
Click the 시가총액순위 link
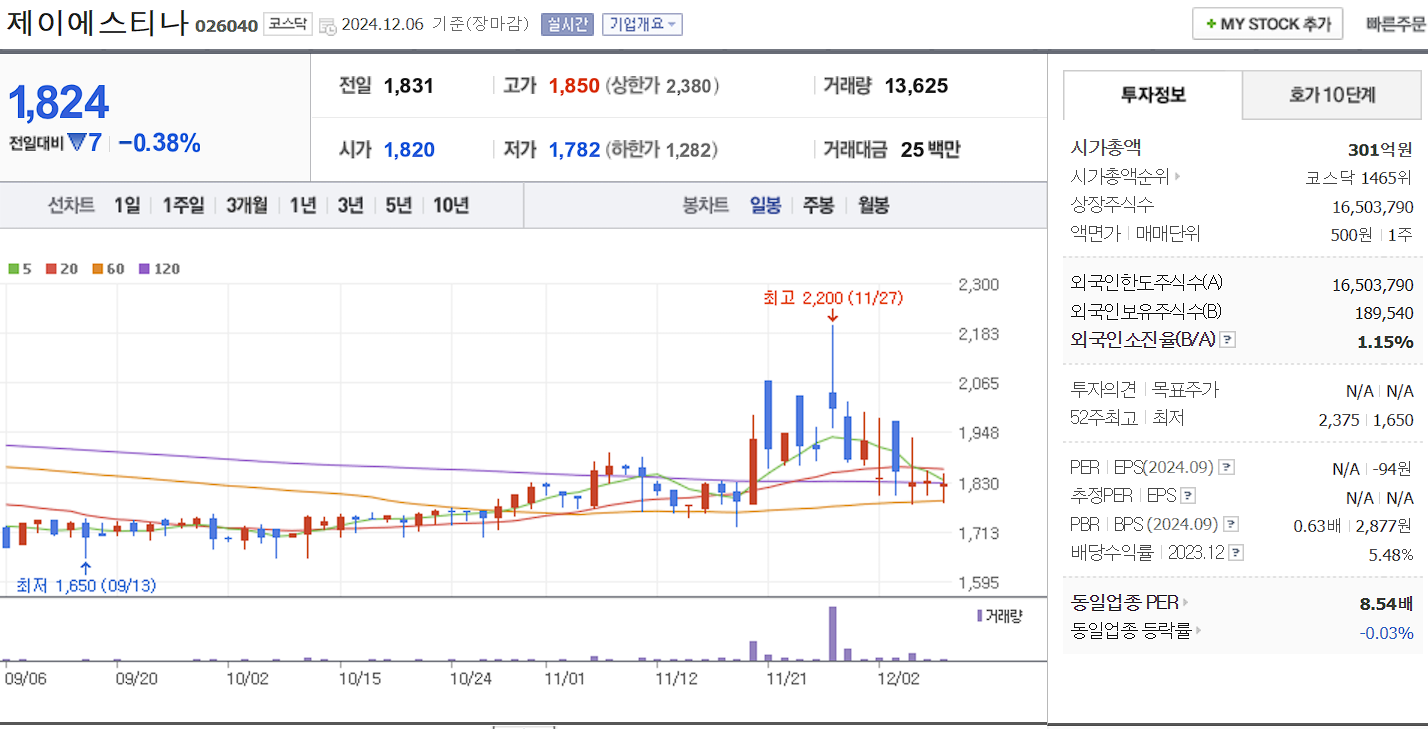(x=1119, y=177)
